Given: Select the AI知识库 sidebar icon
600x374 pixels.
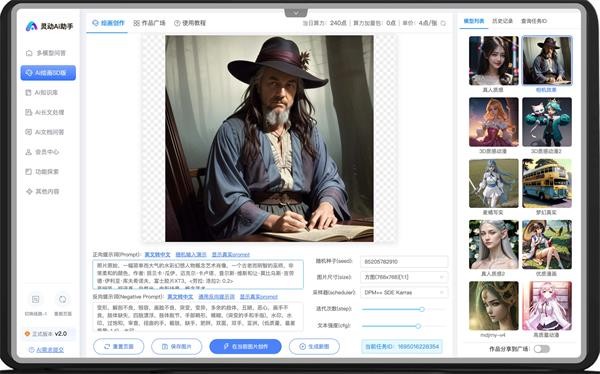Looking at the screenshot, I should (28, 93).
